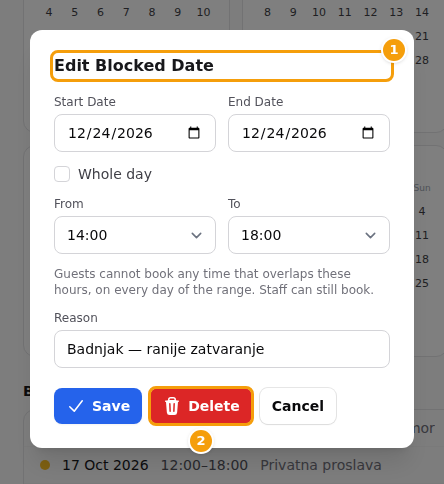Click the checkmark icon on the Save button
The height and width of the screenshot is (484, 444).
(x=76, y=406)
